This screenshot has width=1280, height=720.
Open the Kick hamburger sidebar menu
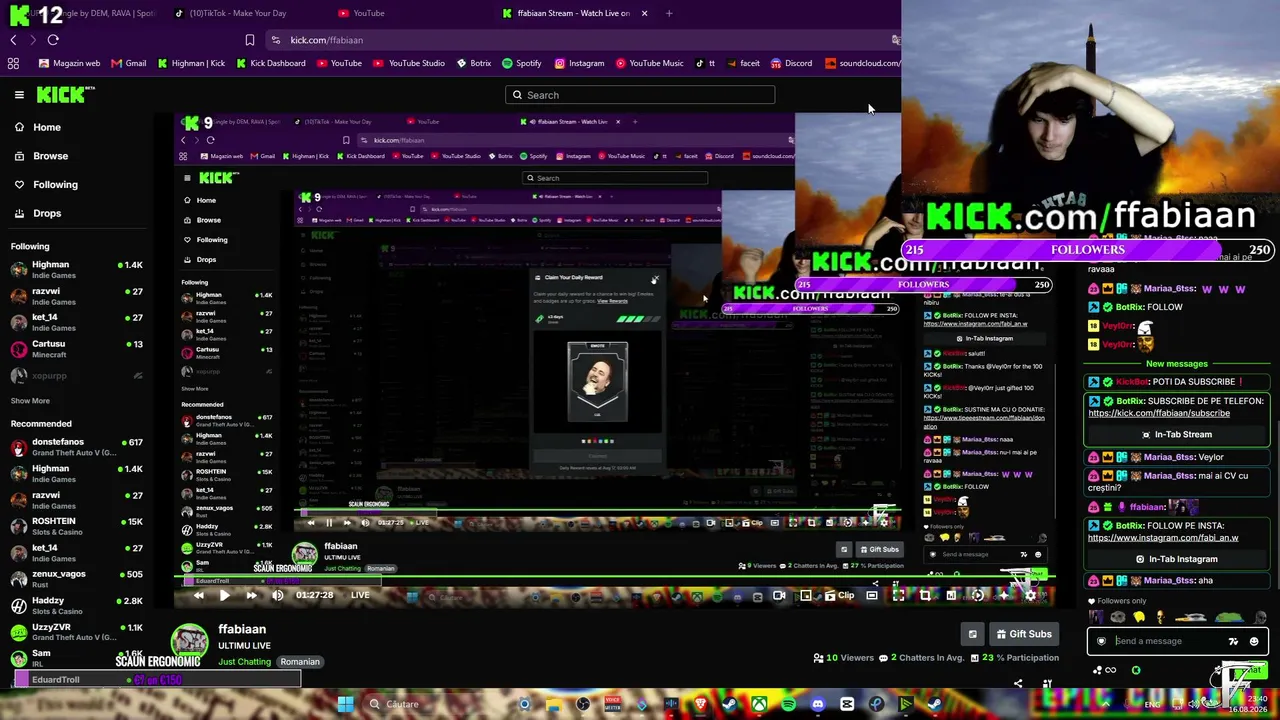(x=19, y=95)
